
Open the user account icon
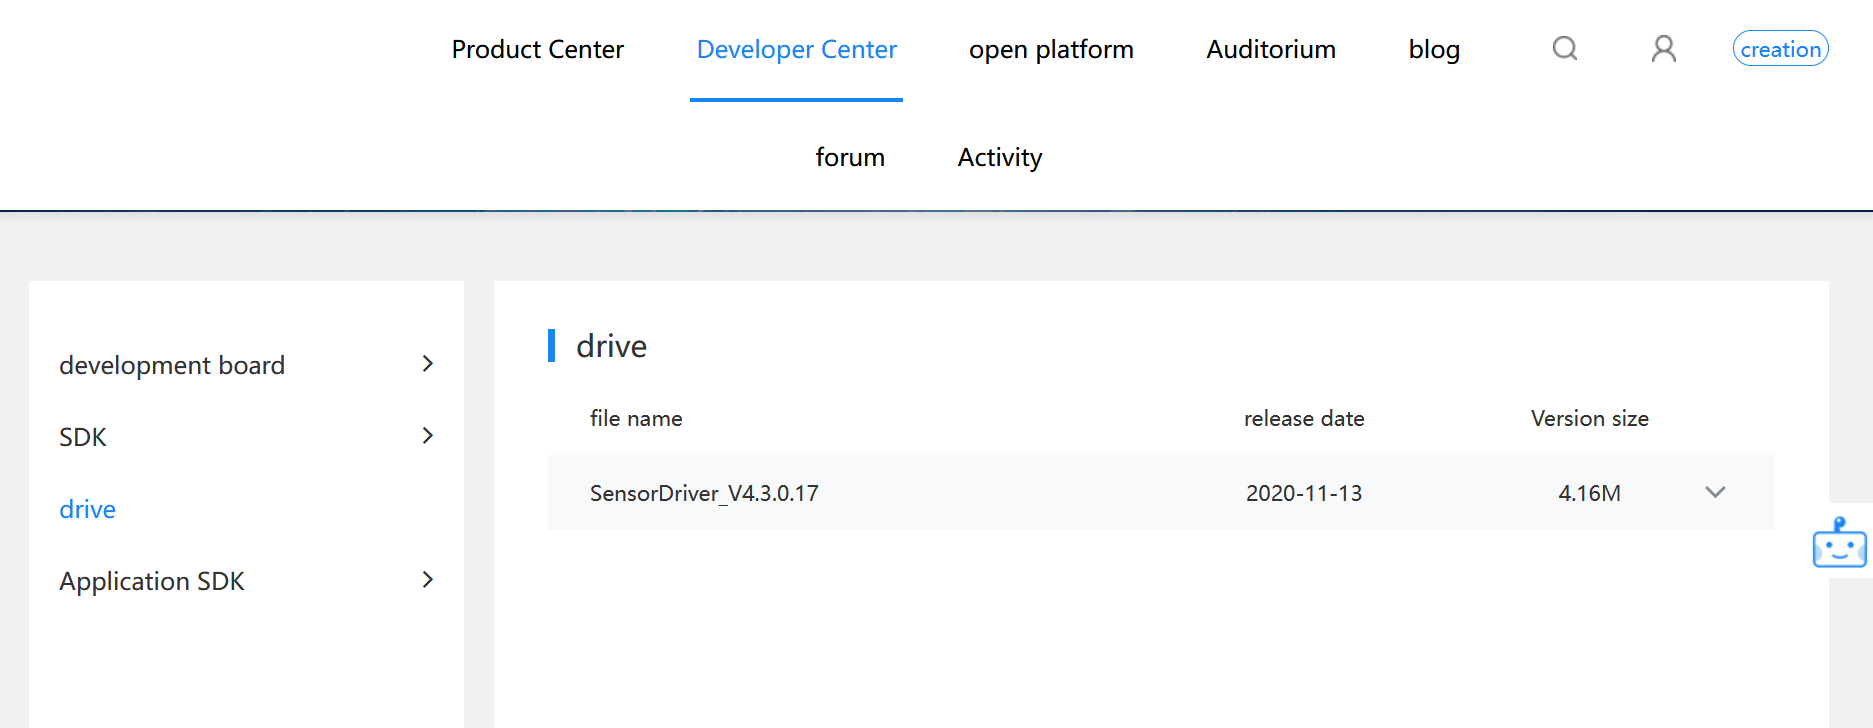coord(1664,49)
